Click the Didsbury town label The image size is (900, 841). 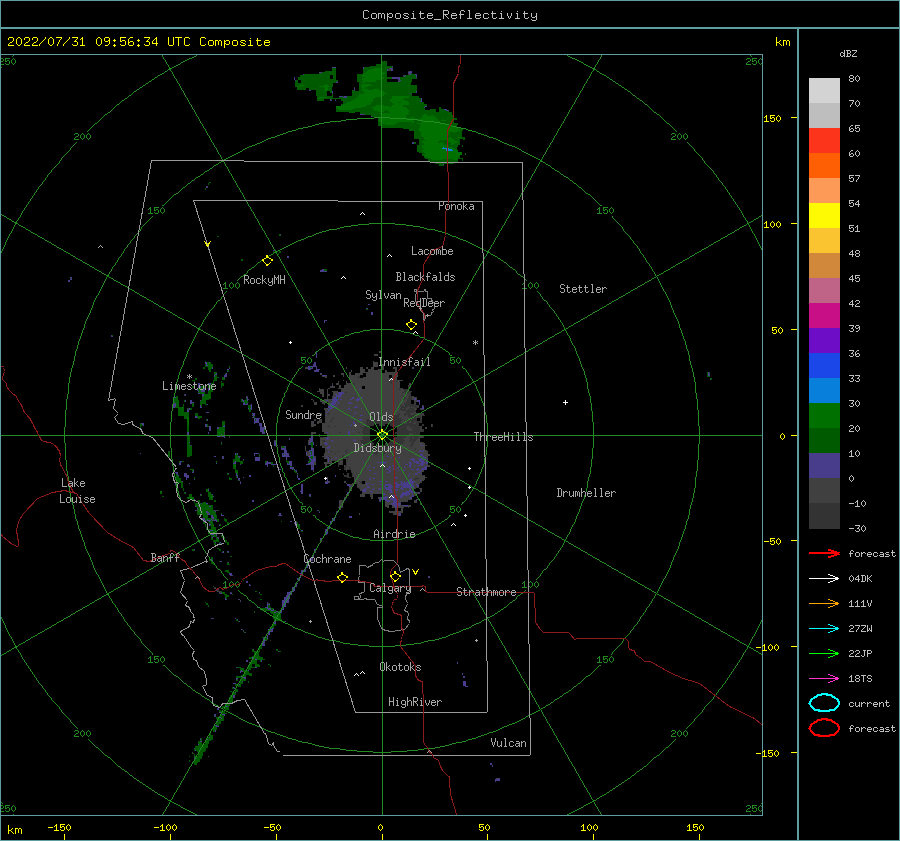[x=378, y=448]
